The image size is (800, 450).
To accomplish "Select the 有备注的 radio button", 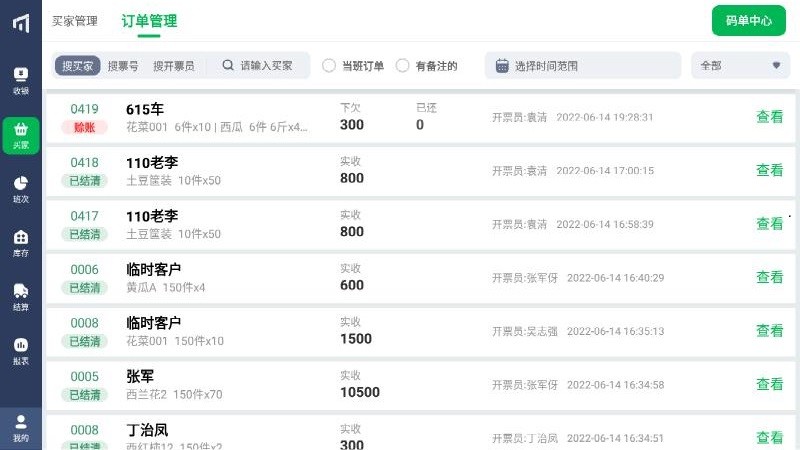I will 403,66.
